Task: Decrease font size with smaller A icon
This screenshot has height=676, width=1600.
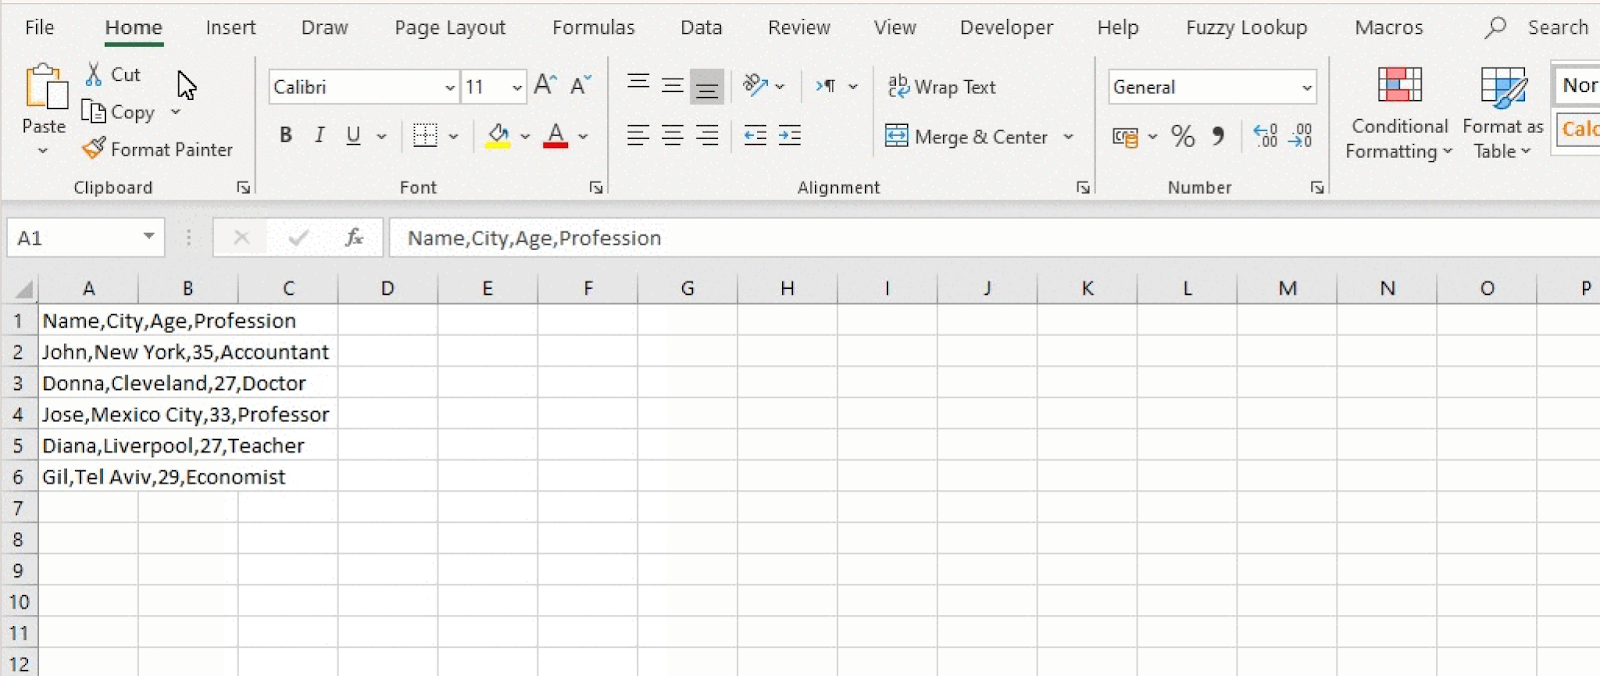Action: [580, 86]
